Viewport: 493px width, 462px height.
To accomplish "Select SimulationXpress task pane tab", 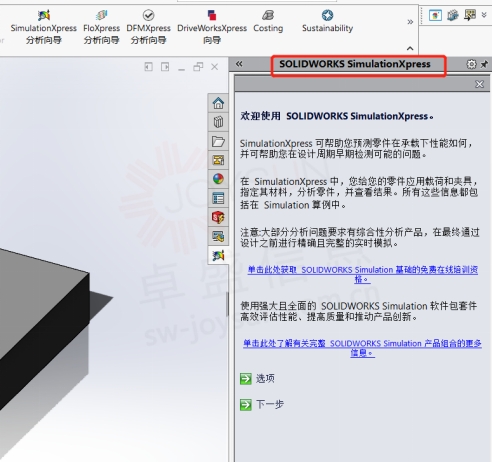I will [x=218, y=256].
